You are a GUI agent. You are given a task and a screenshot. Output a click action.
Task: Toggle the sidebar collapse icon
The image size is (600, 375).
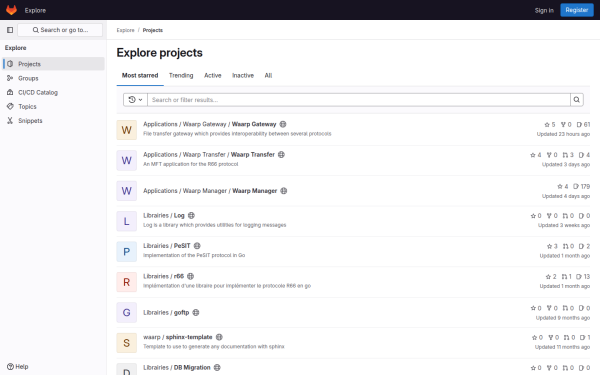(x=10, y=30)
